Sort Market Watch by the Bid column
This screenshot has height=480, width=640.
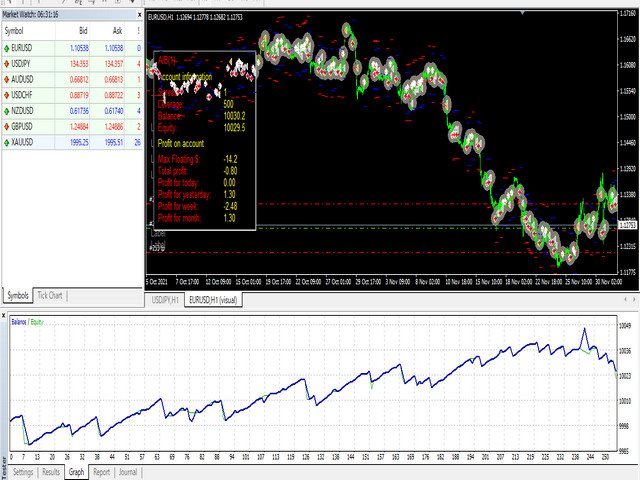(83, 30)
